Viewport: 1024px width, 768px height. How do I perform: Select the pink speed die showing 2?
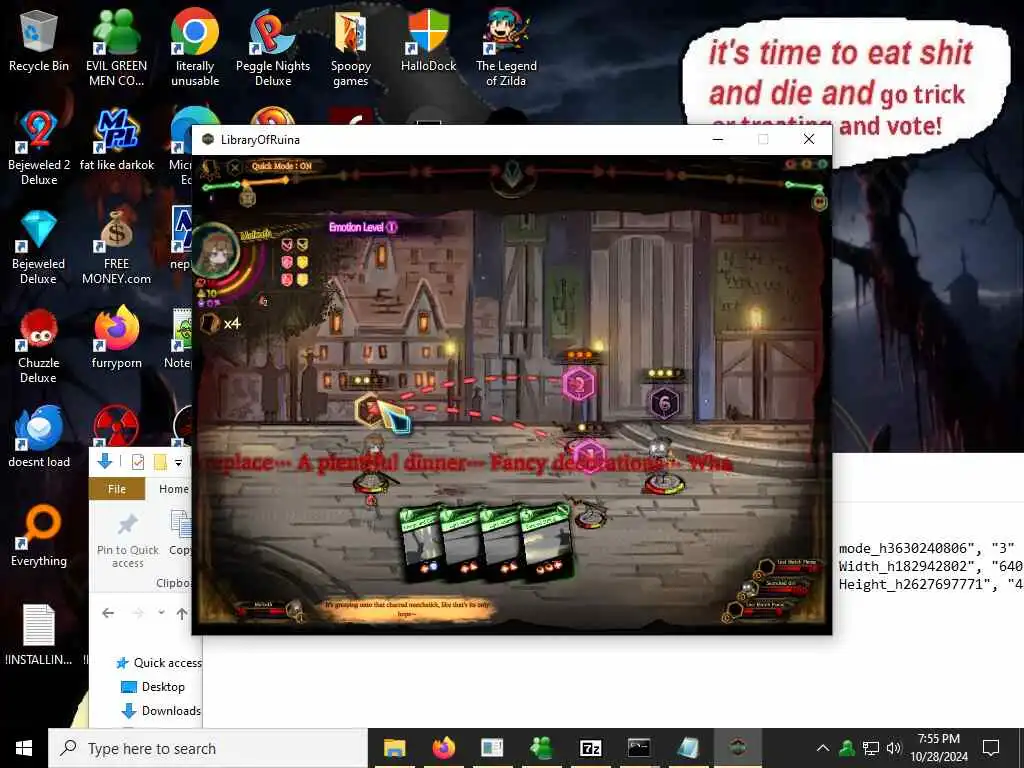coord(579,385)
